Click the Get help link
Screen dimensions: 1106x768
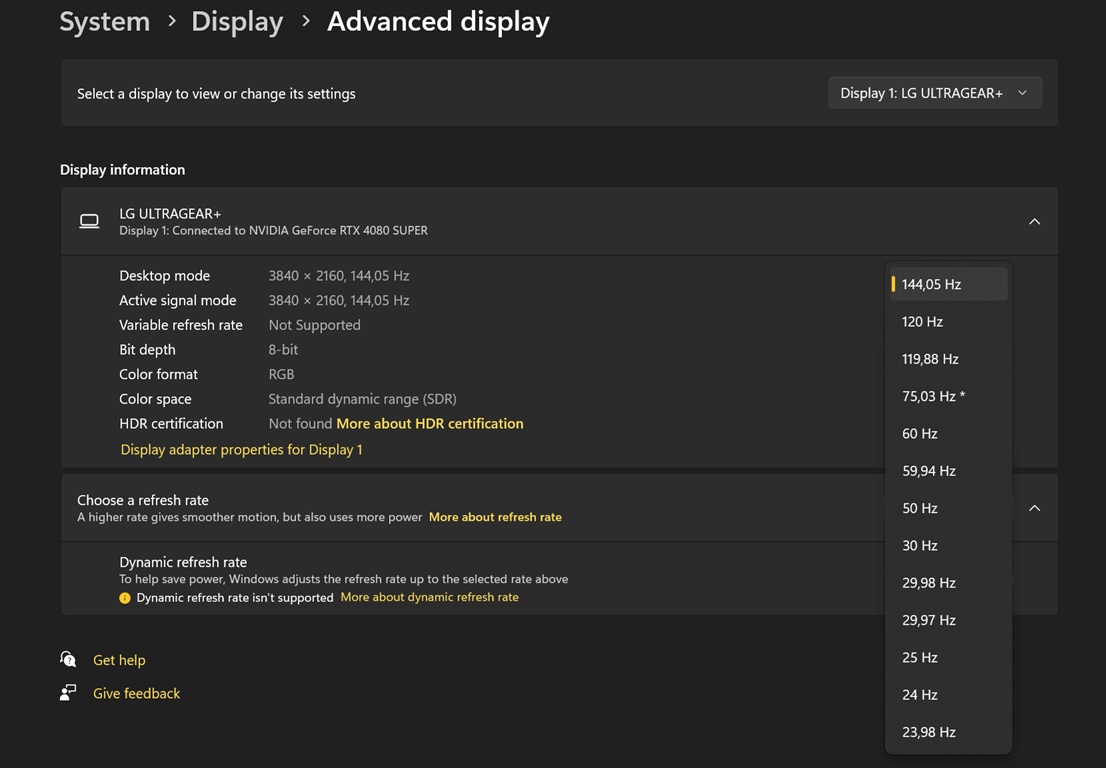tap(119, 660)
